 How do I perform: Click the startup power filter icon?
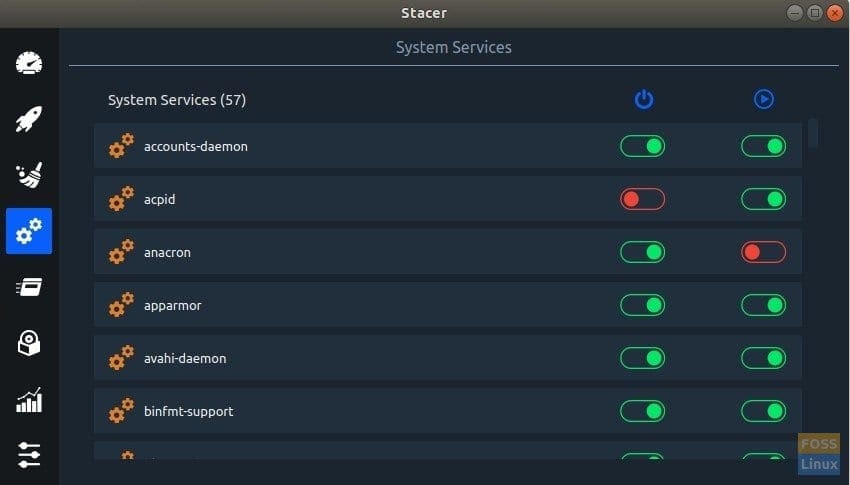tap(643, 99)
